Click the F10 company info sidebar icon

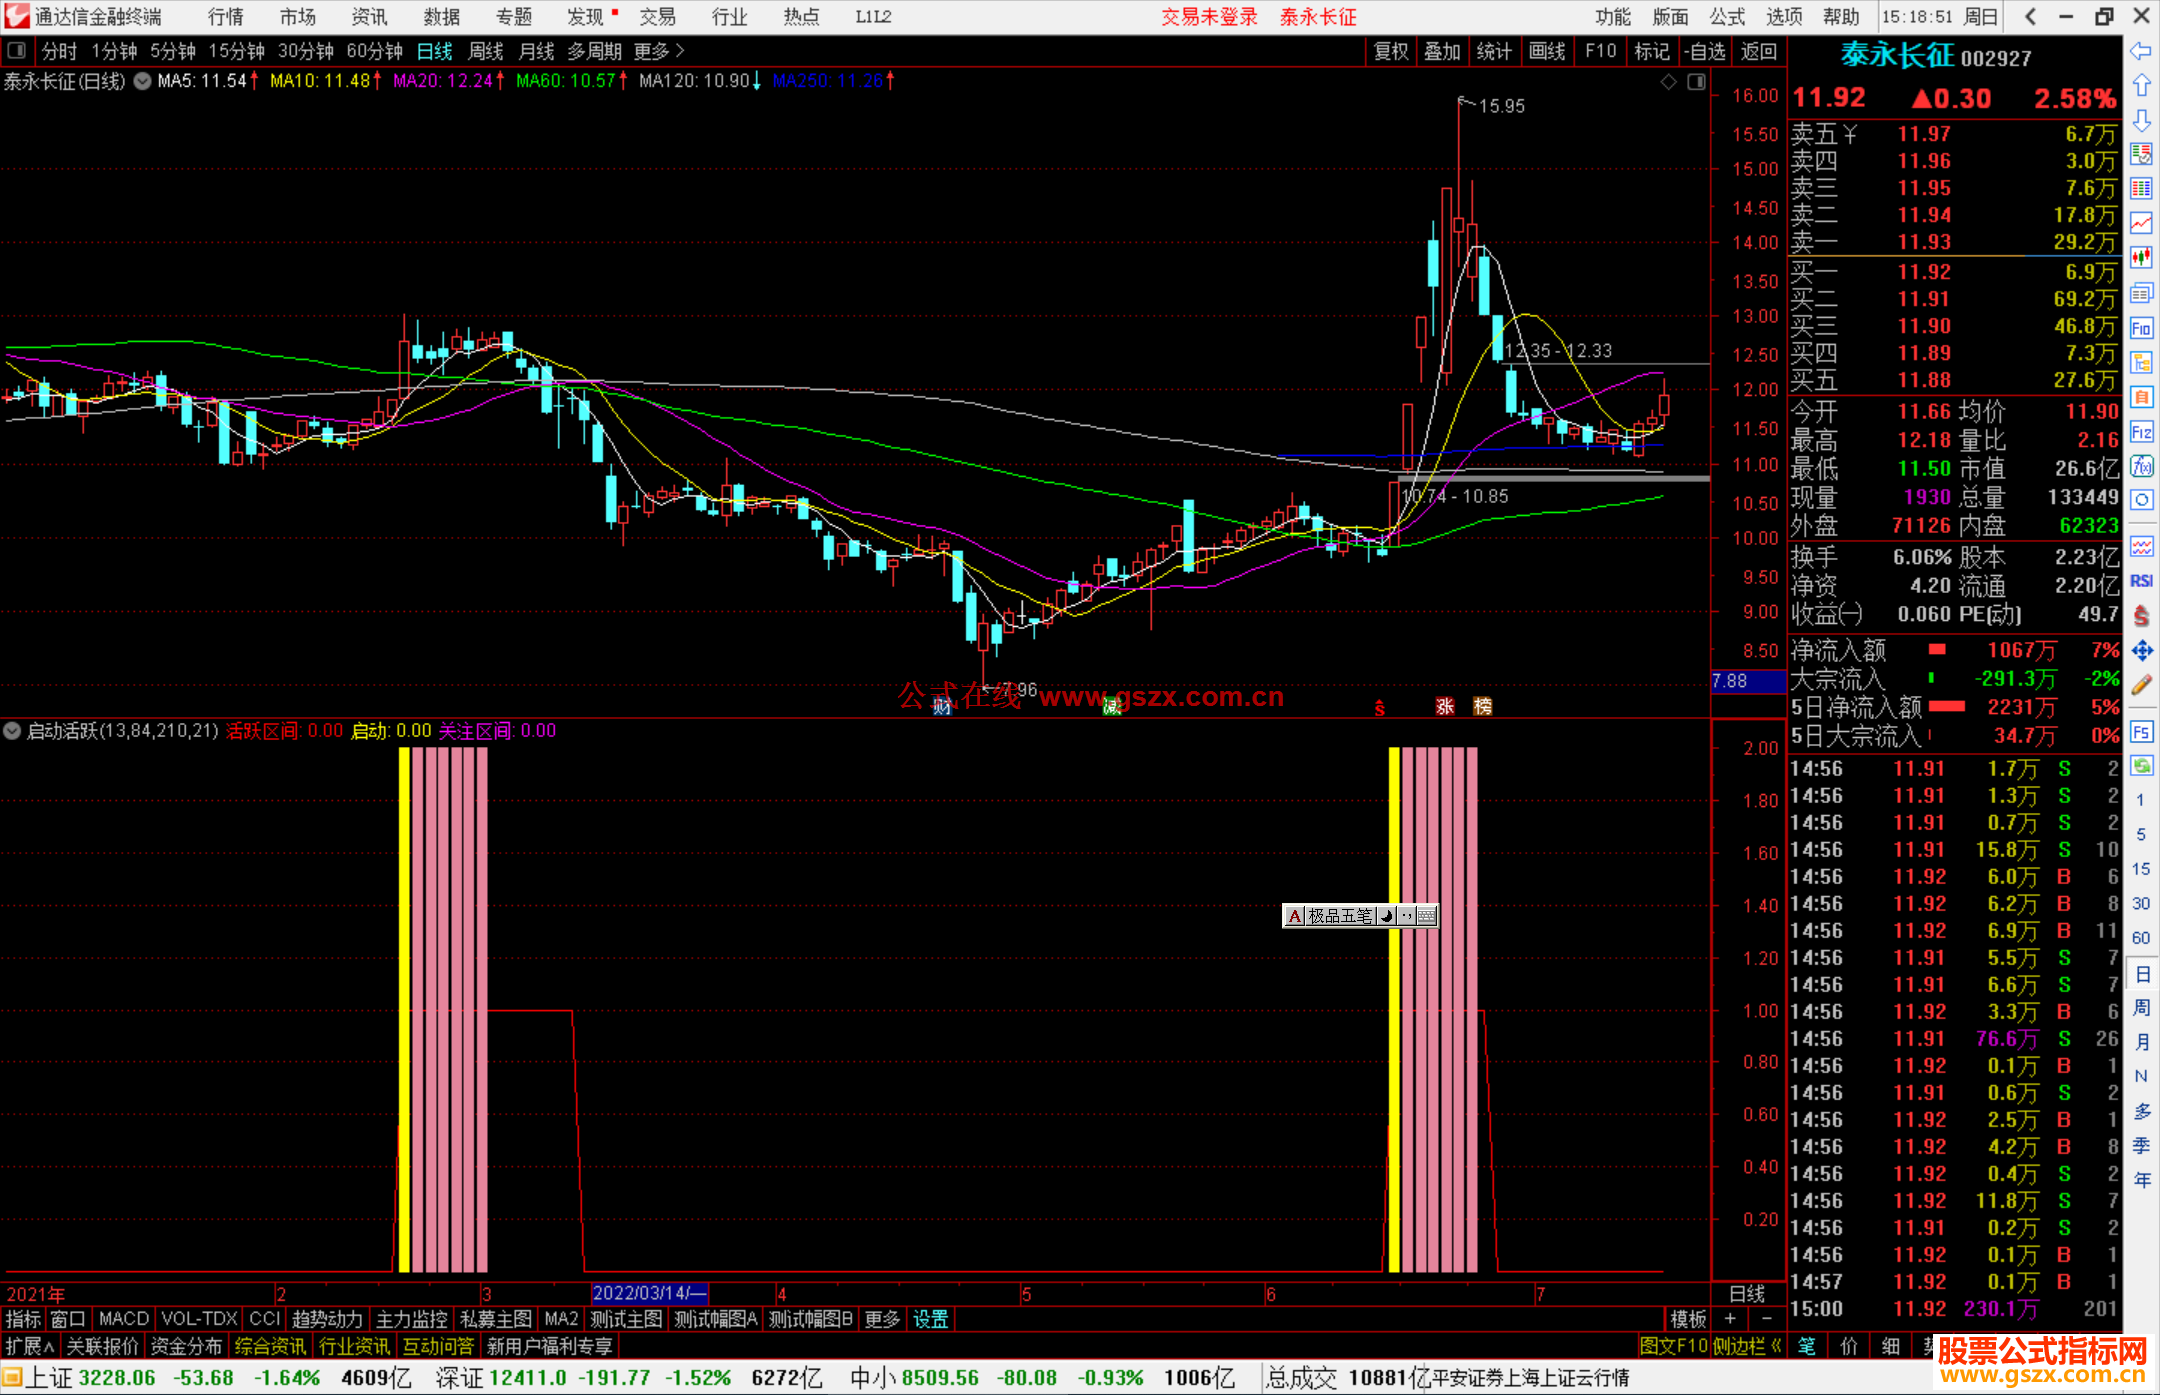click(x=2141, y=328)
